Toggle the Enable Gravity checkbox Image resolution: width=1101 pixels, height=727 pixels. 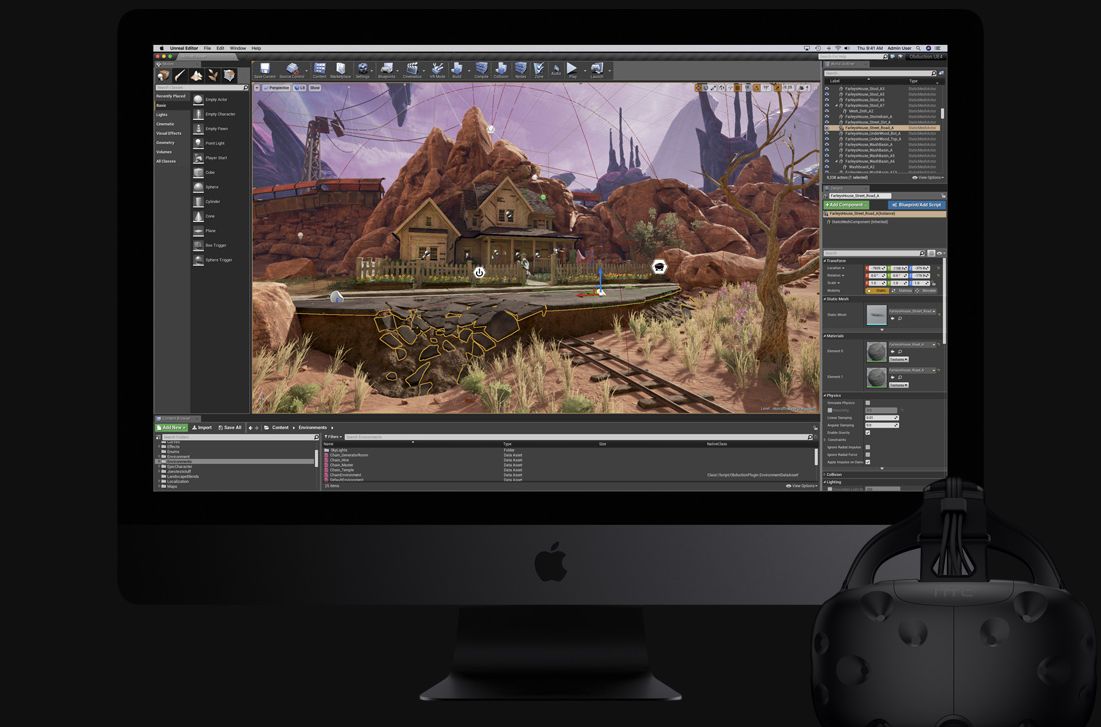pyautogui.click(x=868, y=433)
